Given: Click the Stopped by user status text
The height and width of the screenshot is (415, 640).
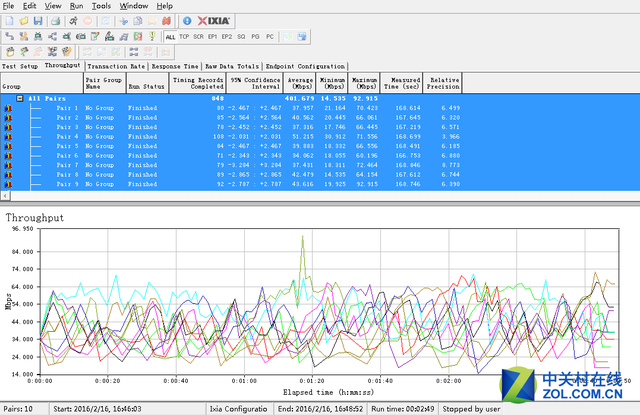Looking at the screenshot, I should pos(471,409).
